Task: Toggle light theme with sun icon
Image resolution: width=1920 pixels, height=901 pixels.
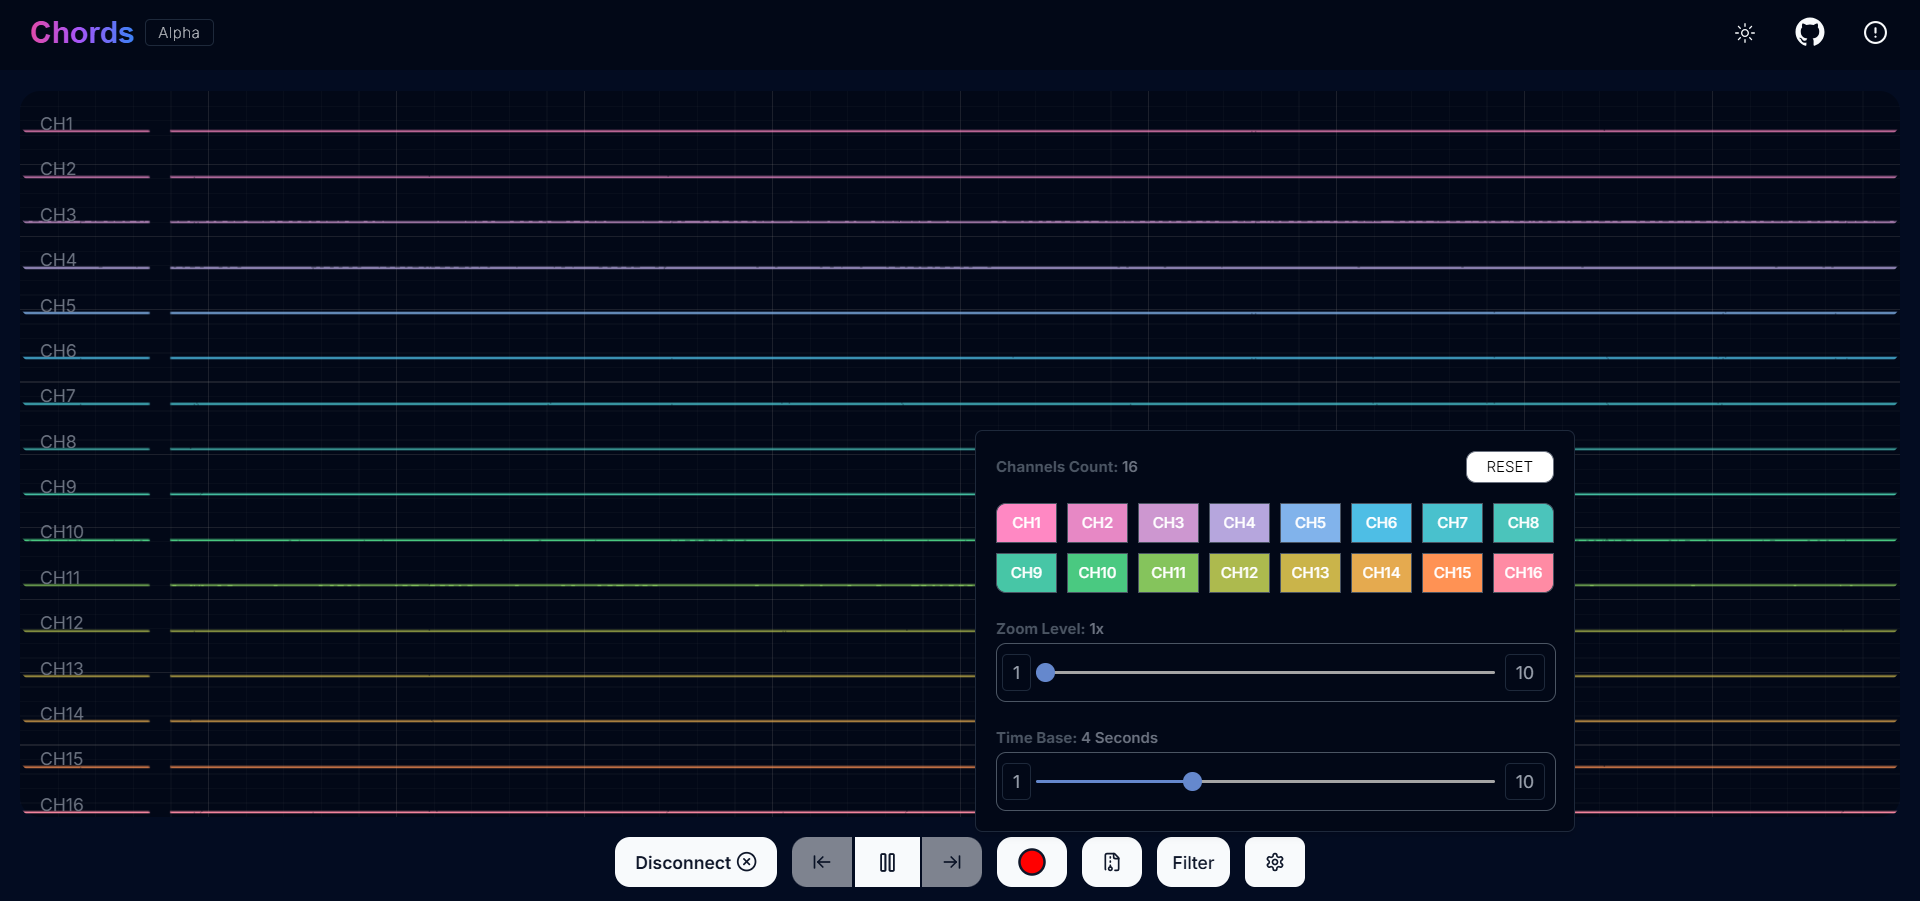Action: click(x=1744, y=32)
